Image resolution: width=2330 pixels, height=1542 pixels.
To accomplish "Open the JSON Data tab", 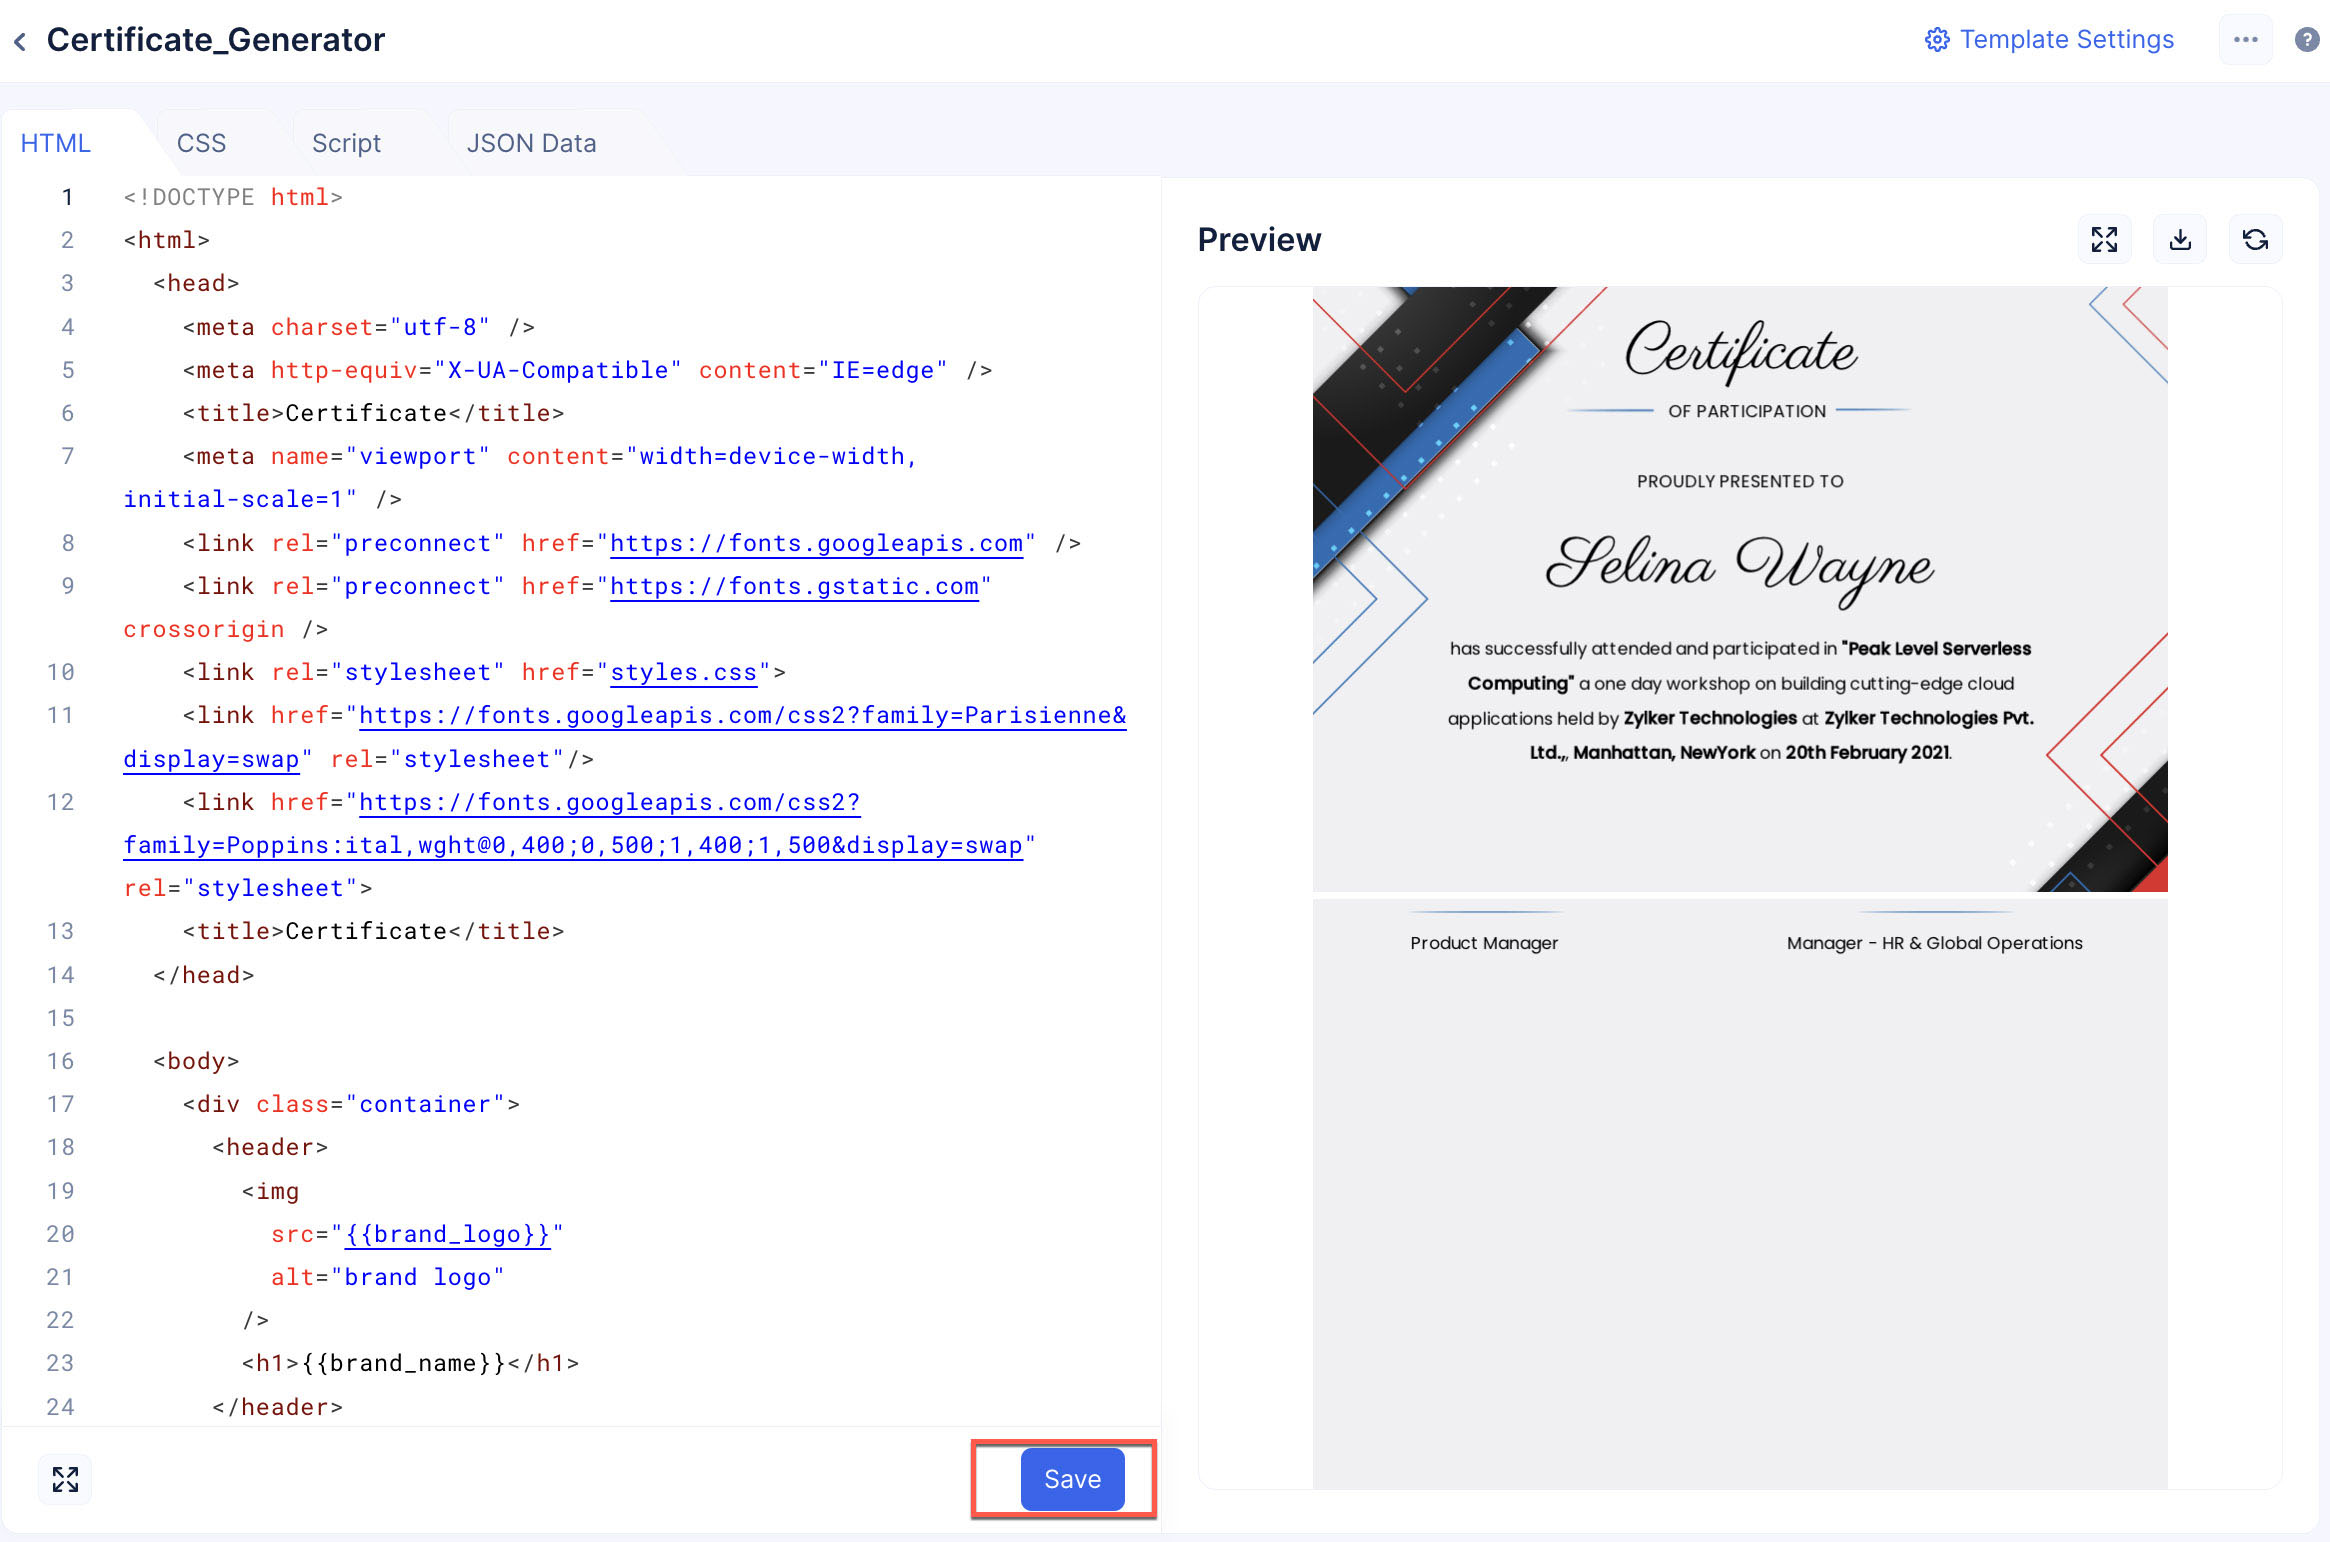I will (531, 143).
